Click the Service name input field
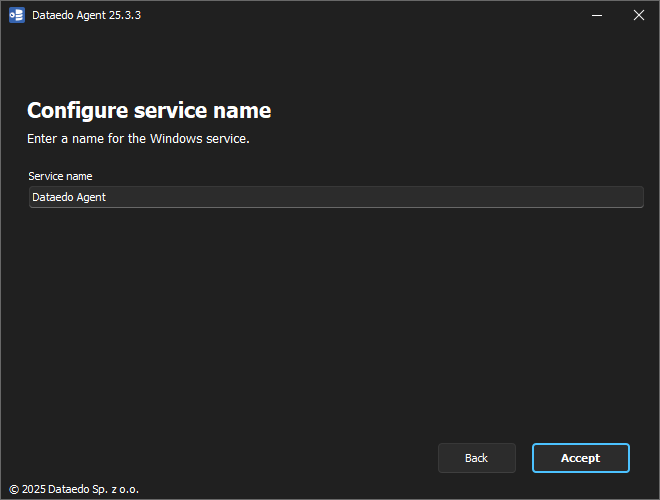 coord(336,197)
